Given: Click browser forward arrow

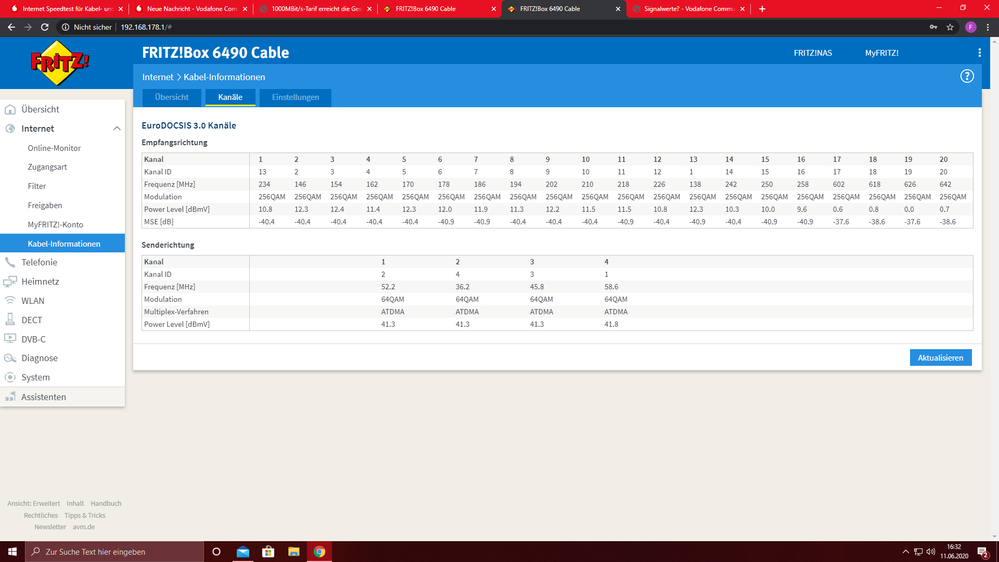Looking at the screenshot, I should click(x=27, y=27).
